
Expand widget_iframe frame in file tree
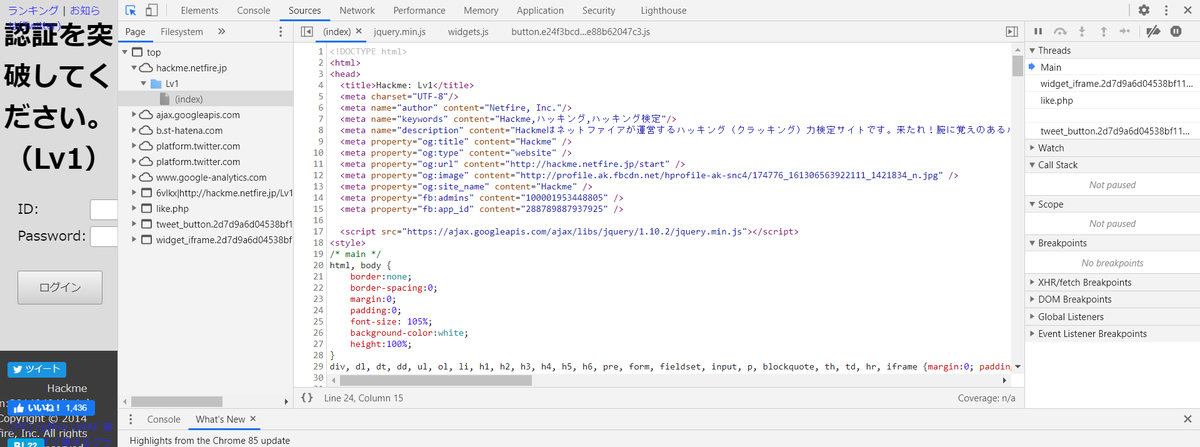pos(135,240)
